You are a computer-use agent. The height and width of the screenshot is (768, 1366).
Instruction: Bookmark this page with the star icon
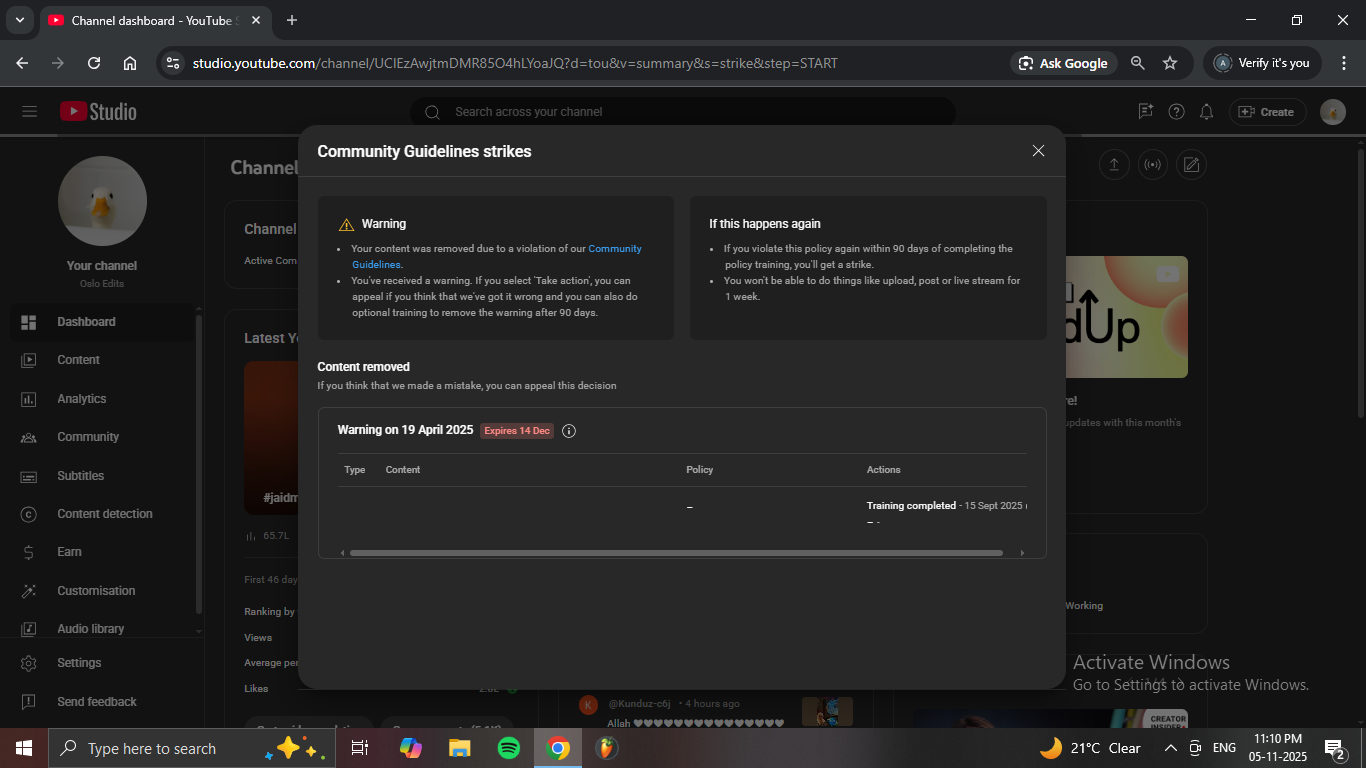(1170, 63)
